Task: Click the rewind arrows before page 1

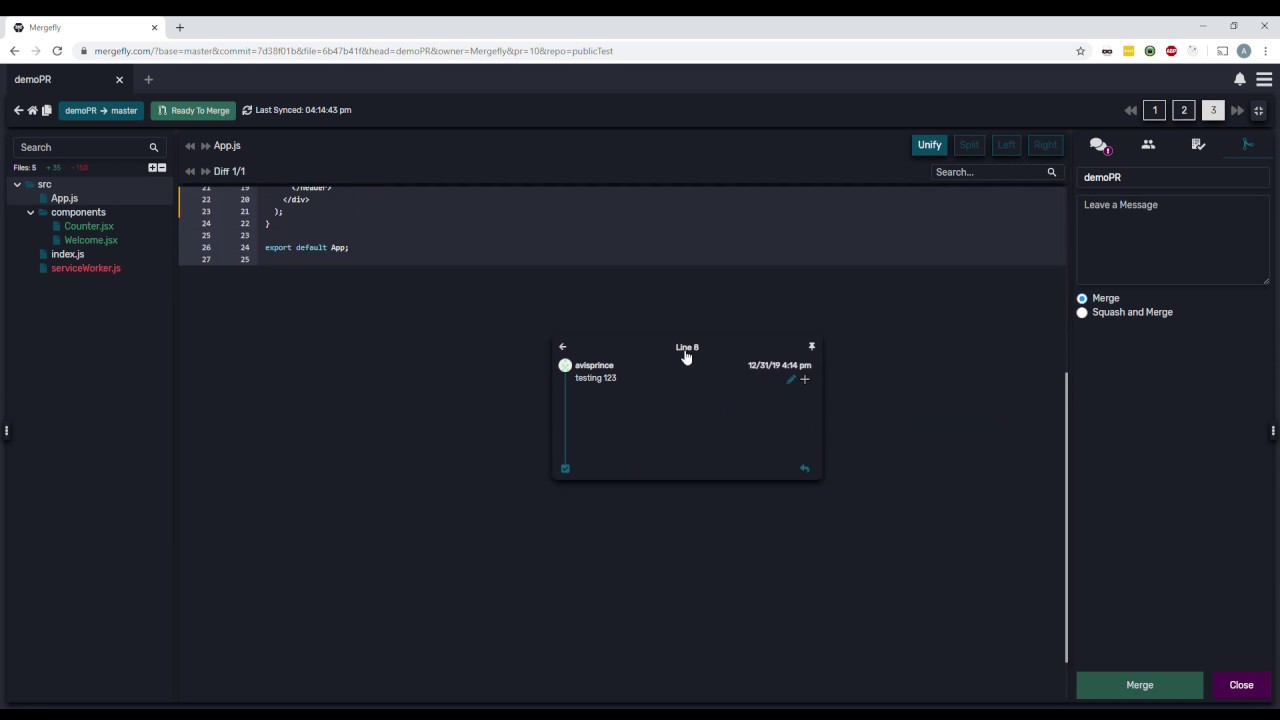Action: point(1130,110)
